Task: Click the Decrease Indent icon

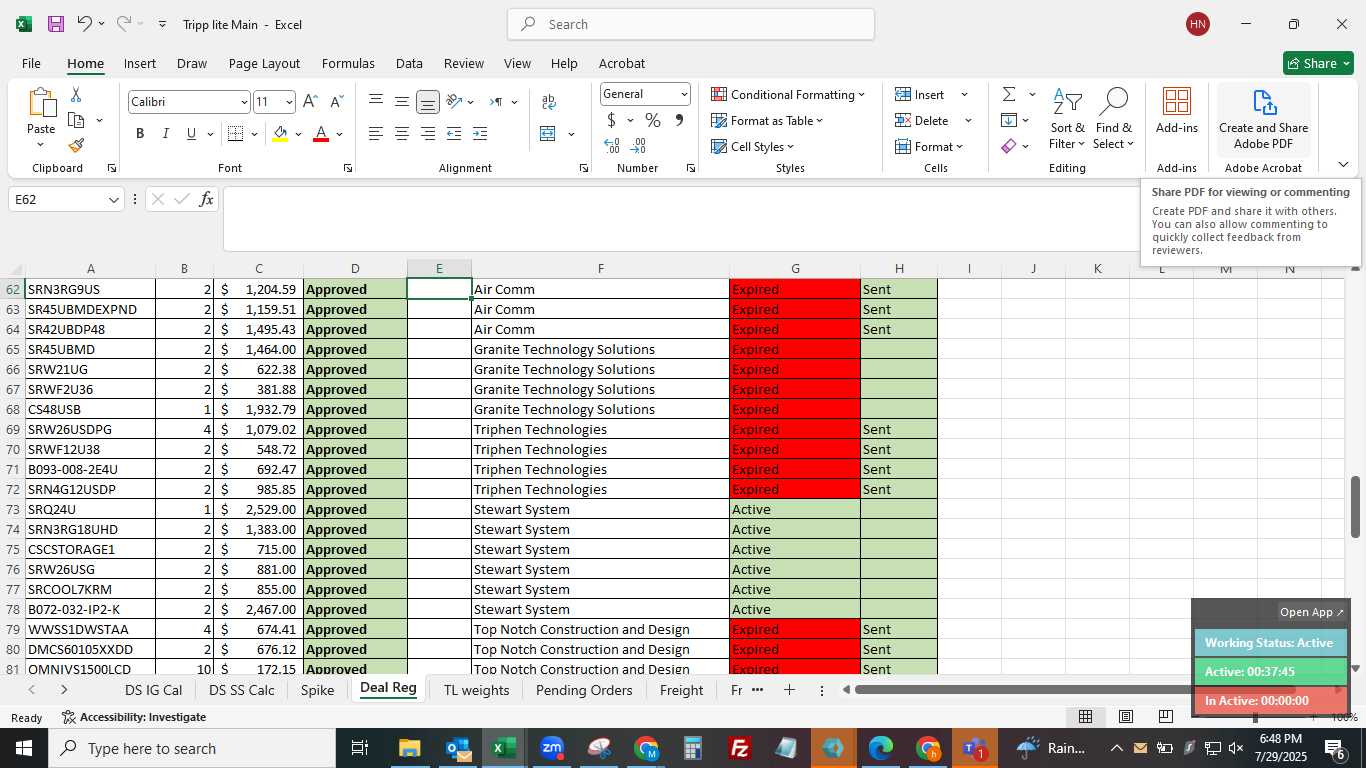Action: point(454,134)
